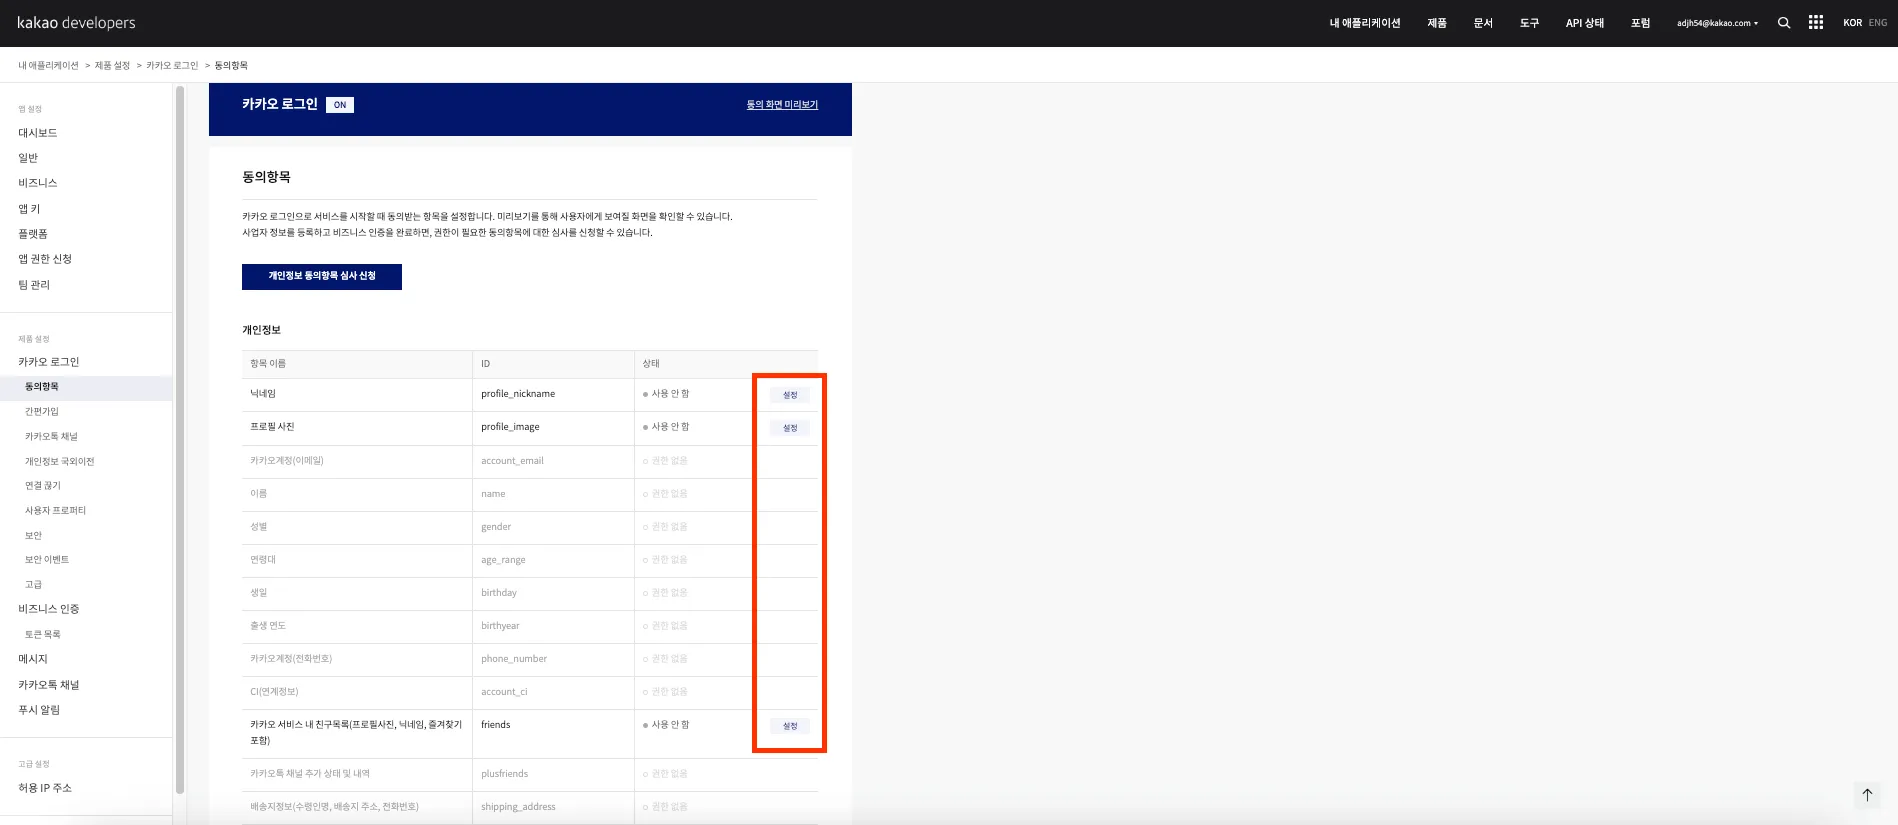1898x825 pixels.
Task: Click 설정 for the 닉네임 row
Action: click(x=790, y=395)
